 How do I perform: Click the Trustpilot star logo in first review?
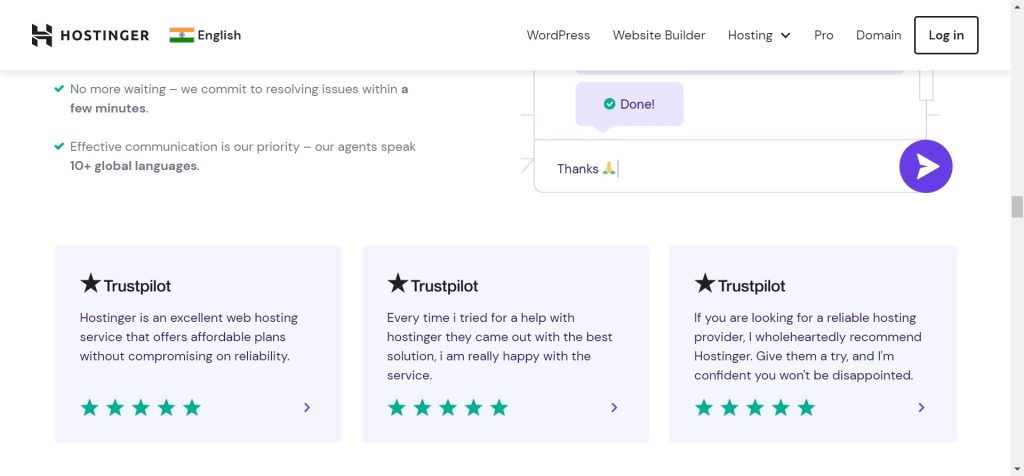pyautogui.click(x=91, y=284)
